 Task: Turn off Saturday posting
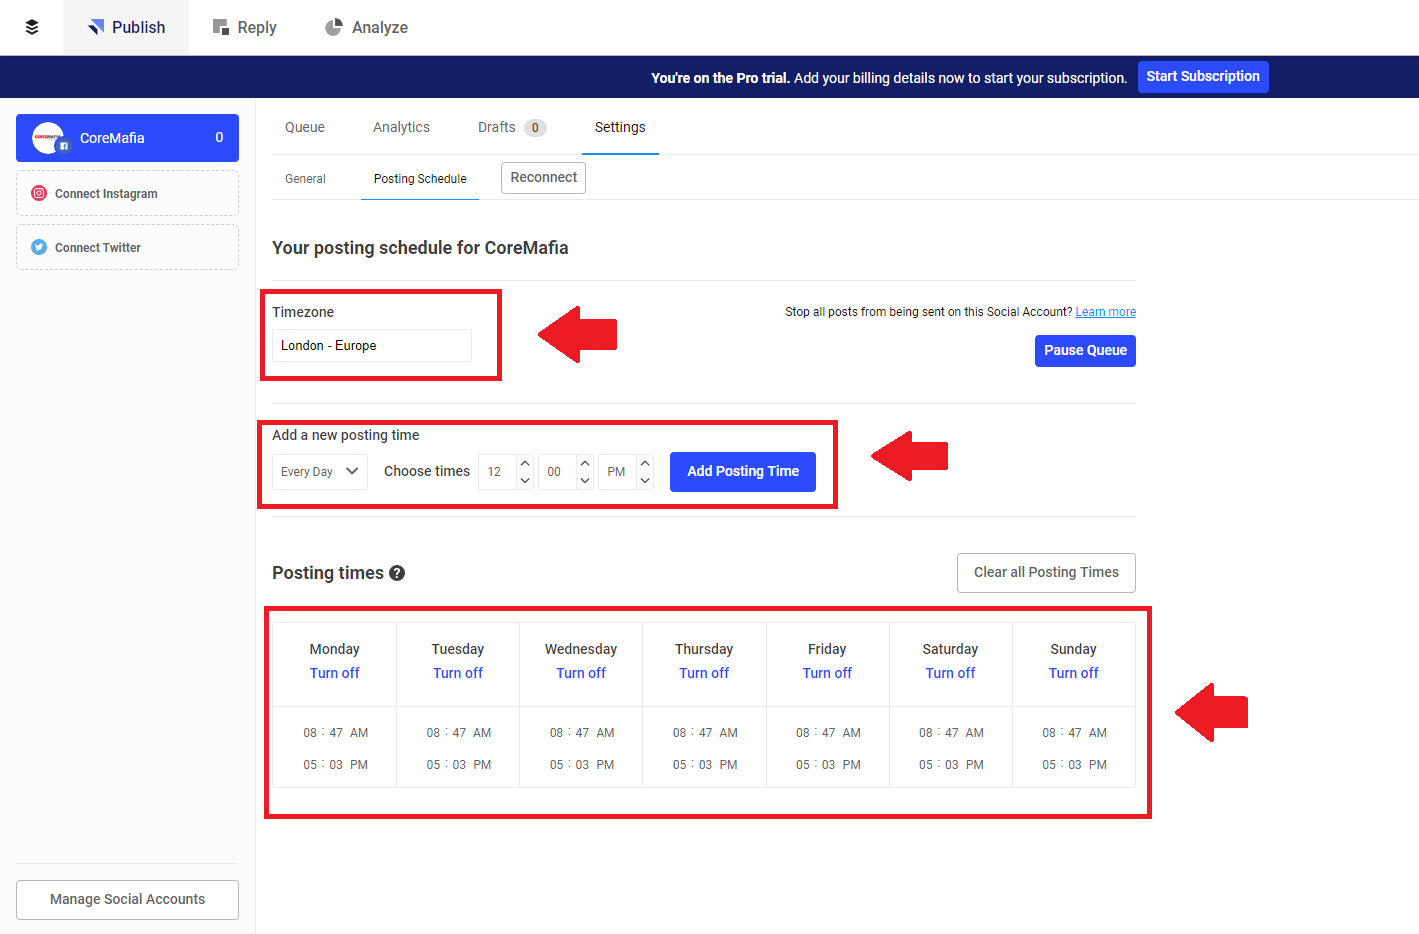pos(950,673)
